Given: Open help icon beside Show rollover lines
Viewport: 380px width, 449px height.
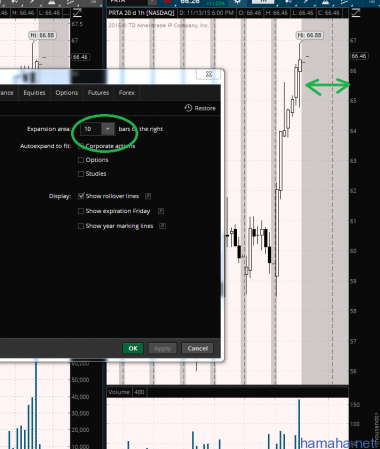Looking at the screenshot, I should pos(148,196).
